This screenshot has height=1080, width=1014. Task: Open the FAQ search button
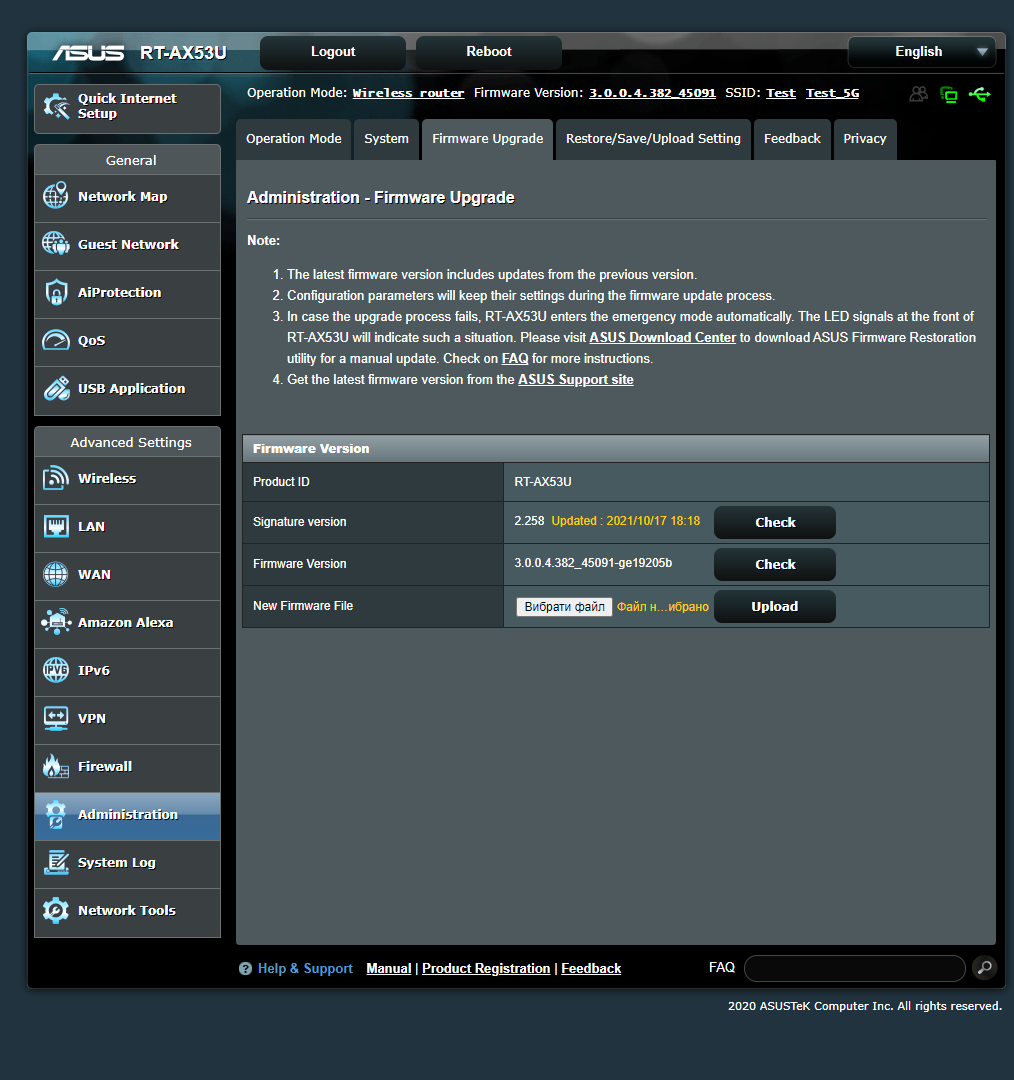pyautogui.click(x=984, y=968)
